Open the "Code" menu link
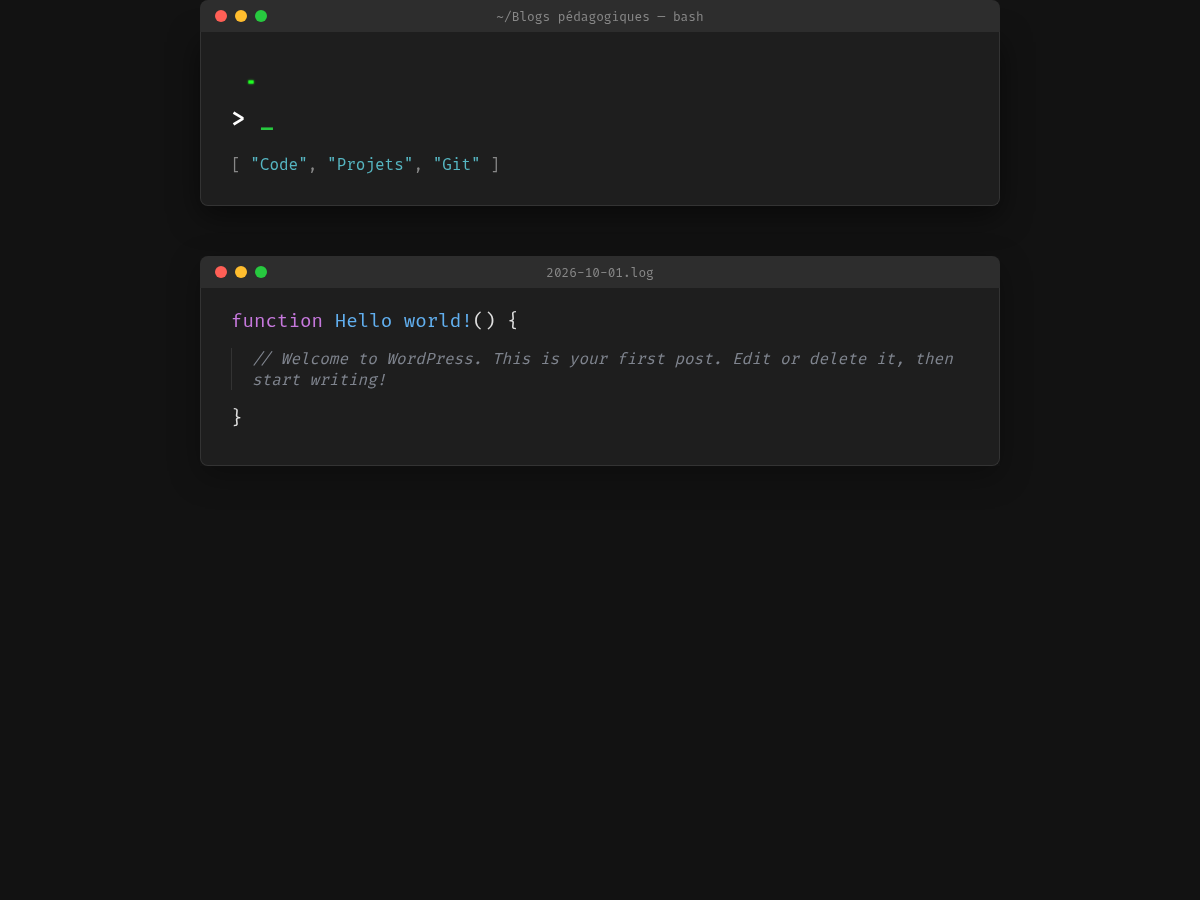This screenshot has width=1200, height=900. click(x=279, y=165)
